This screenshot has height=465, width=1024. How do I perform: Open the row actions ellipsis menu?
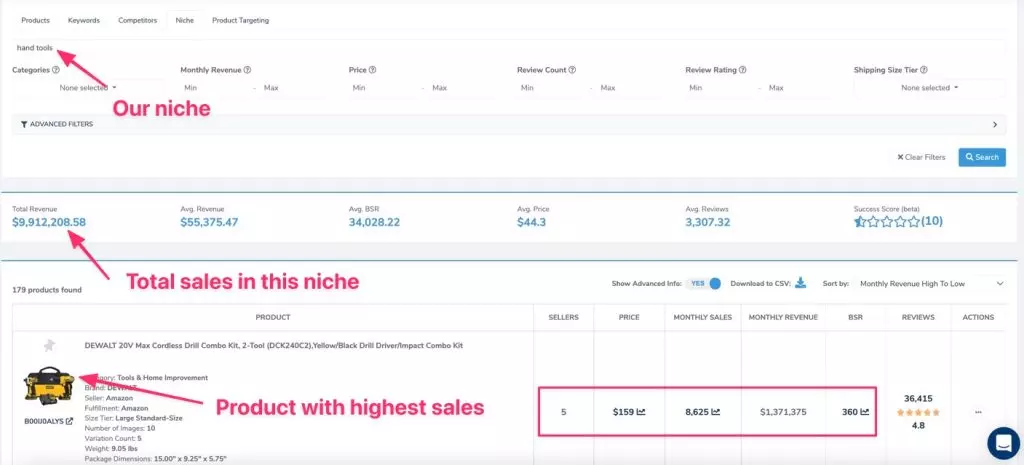[978, 412]
